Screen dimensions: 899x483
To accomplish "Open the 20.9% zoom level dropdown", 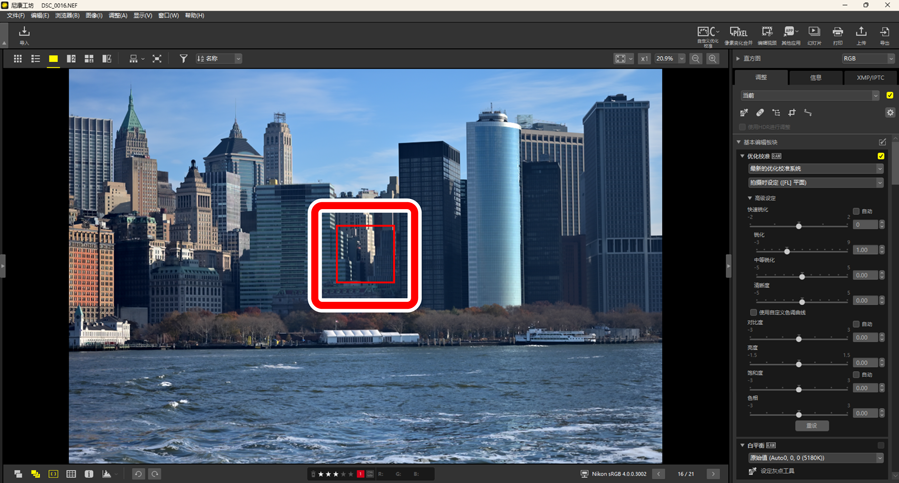I will click(x=682, y=59).
